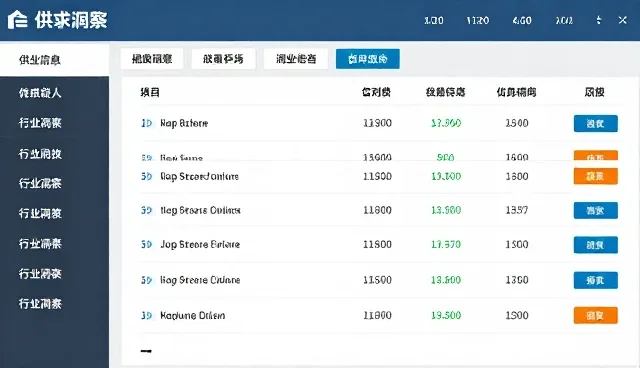Image resolution: width=640 pixels, height=368 pixels.
Task: Click the last column header above action buttons
Action: [x=594, y=92]
